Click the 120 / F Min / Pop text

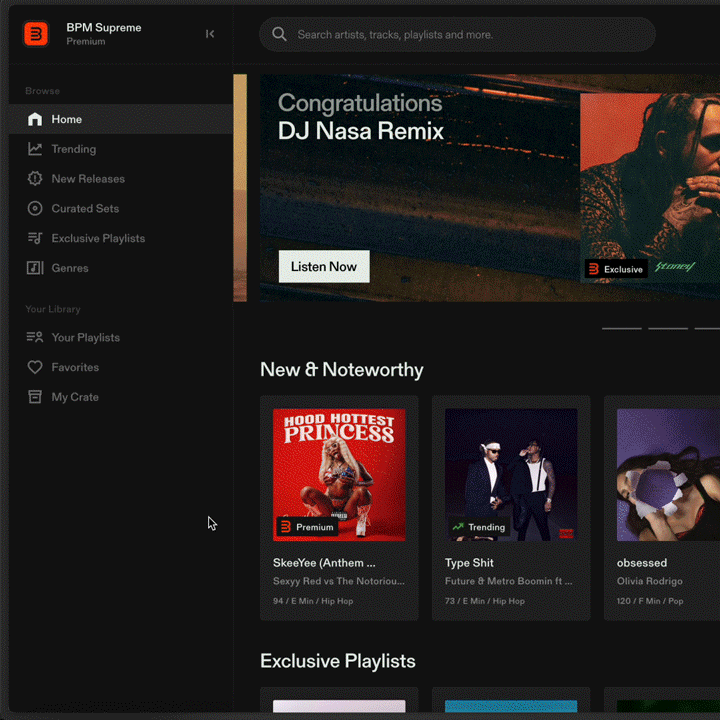pos(650,601)
